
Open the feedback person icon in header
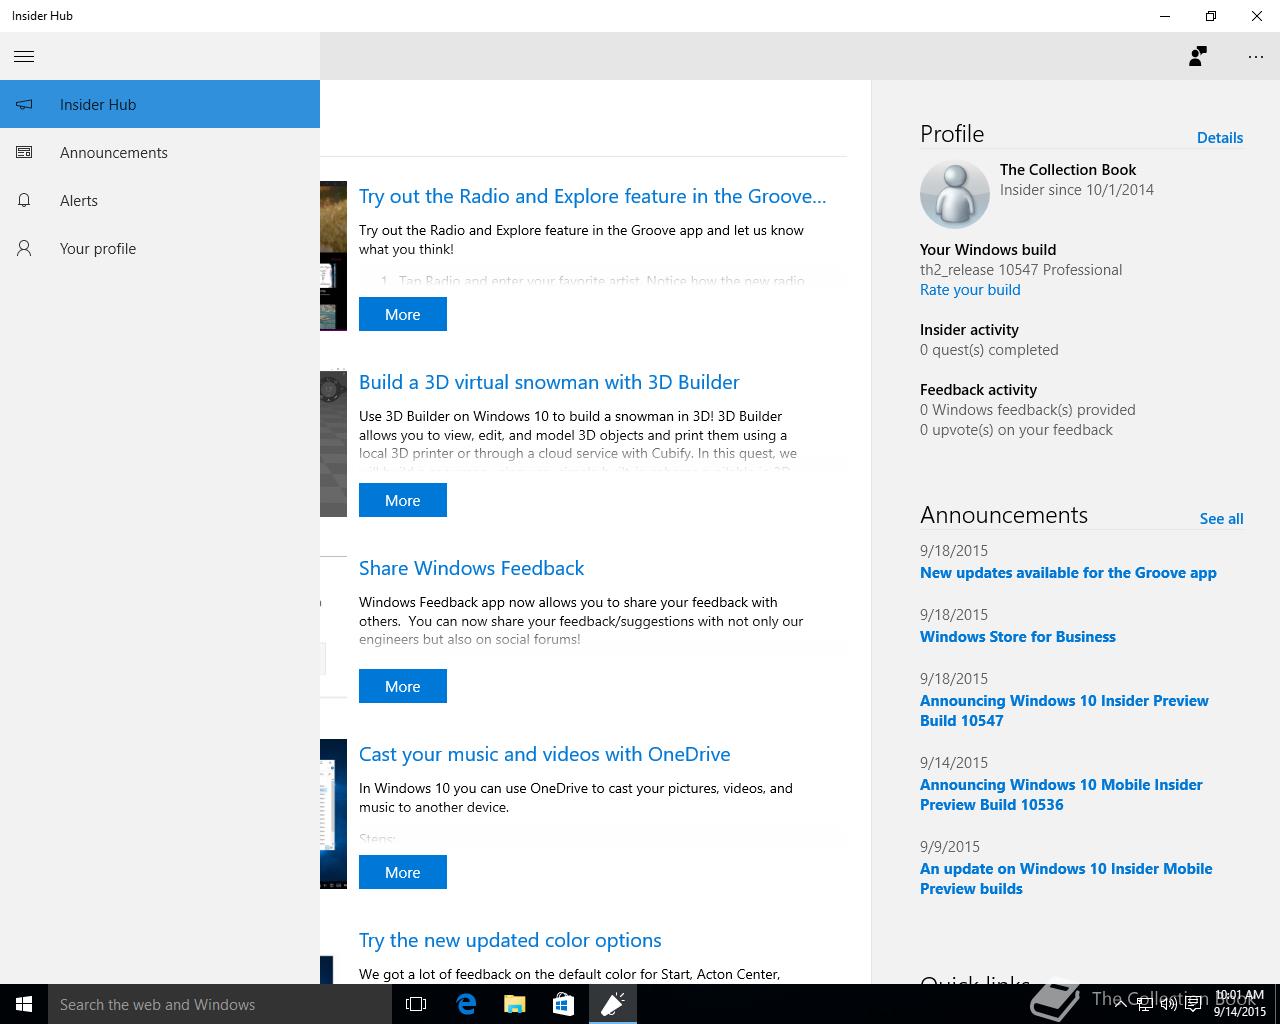(1197, 56)
